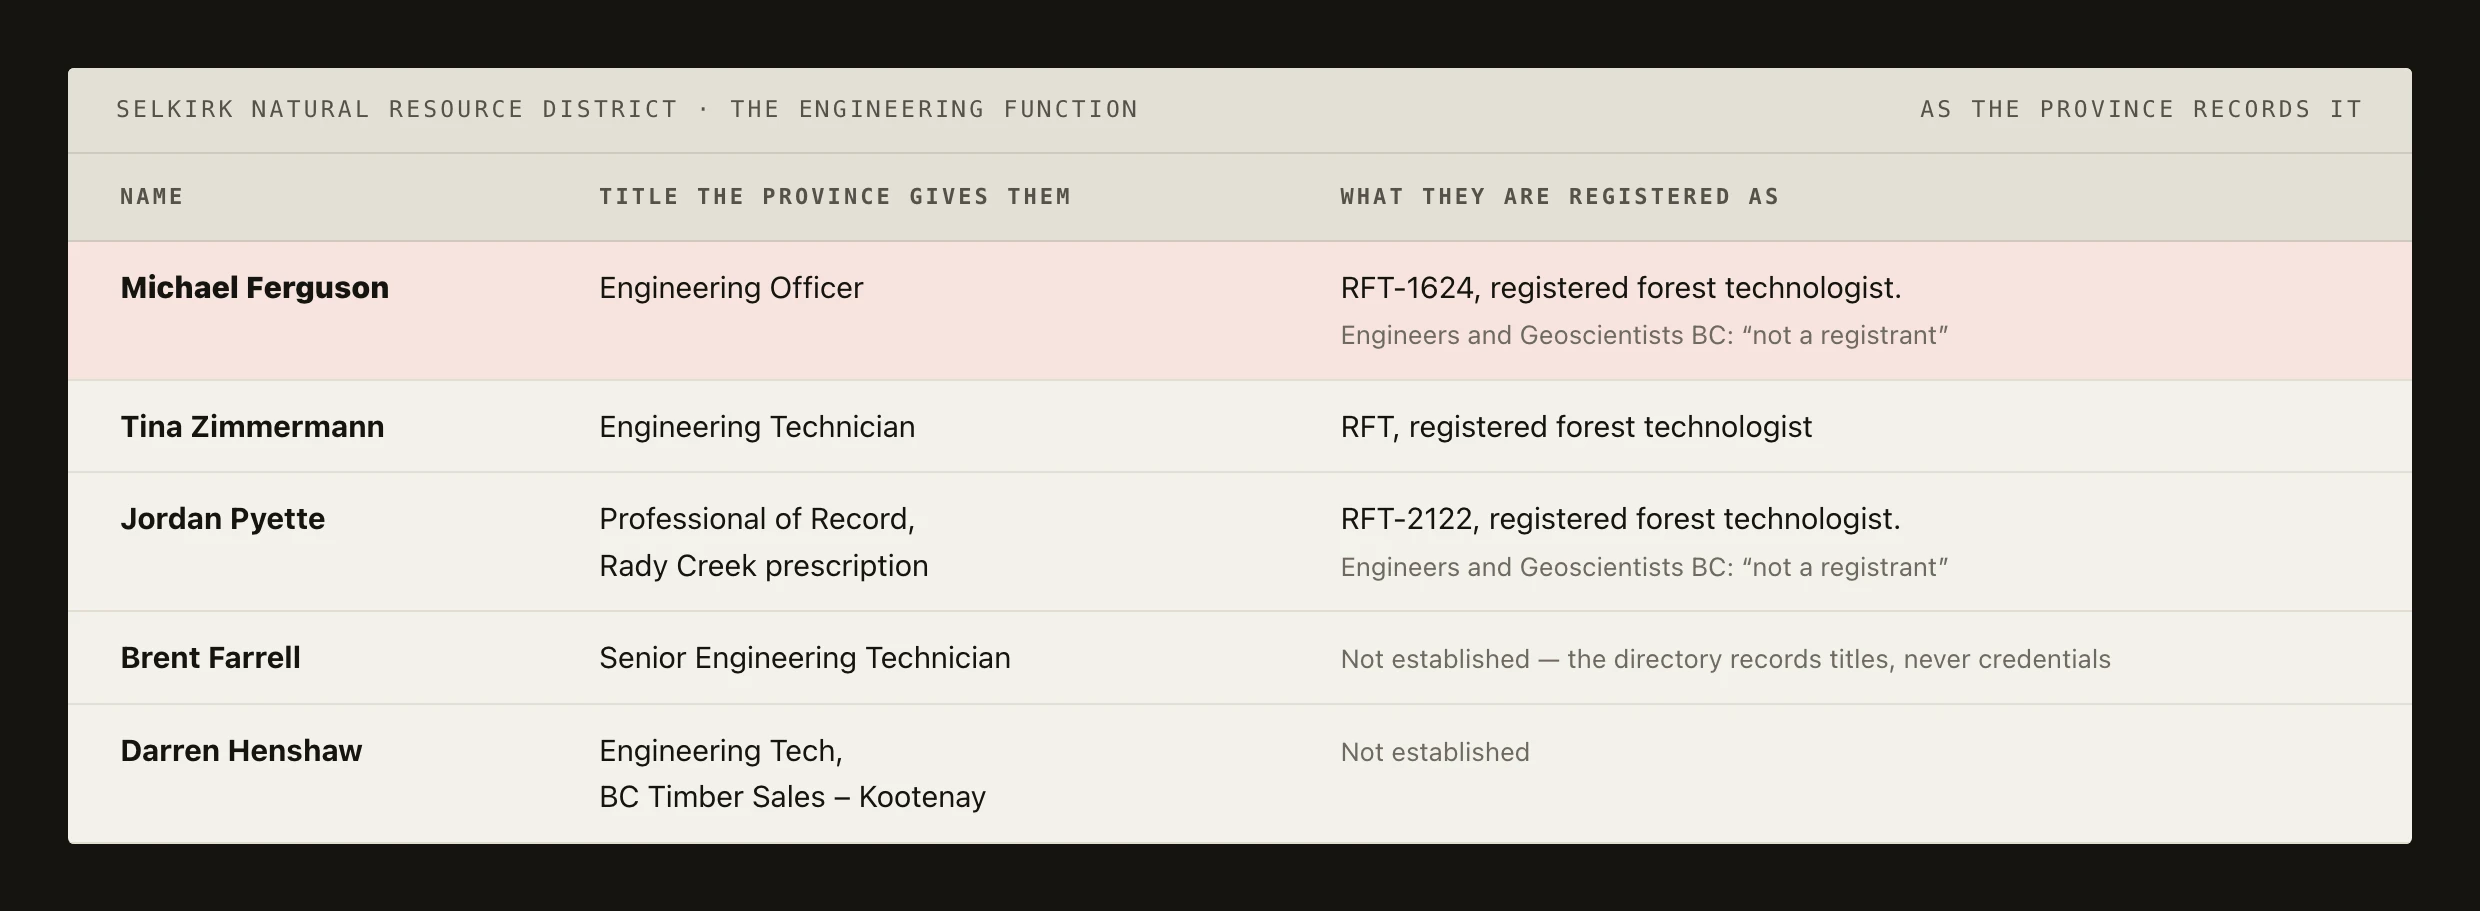Select the name Jordan Pyette
The height and width of the screenshot is (911, 2480).
222,519
